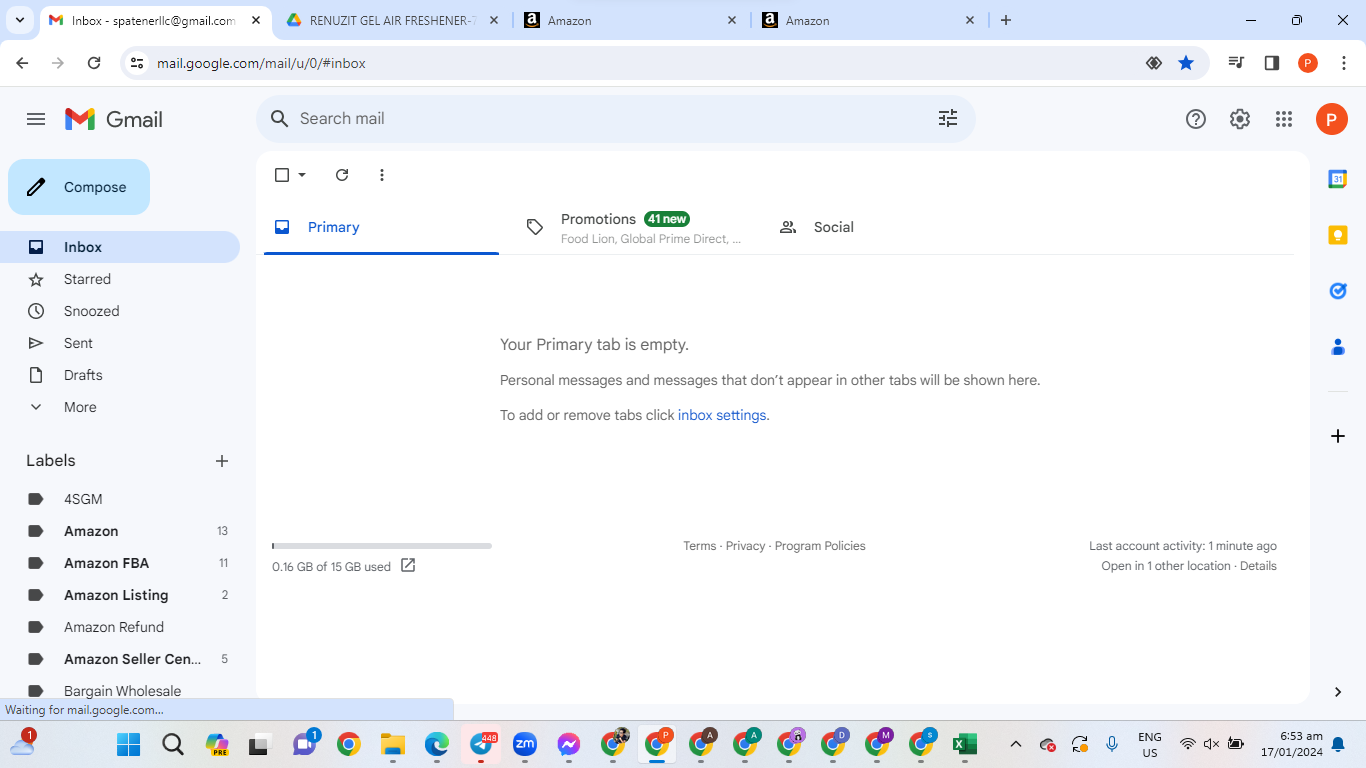Open File Explorer from taskbar
The width and height of the screenshot is (1366, 768).
(392, 745)
